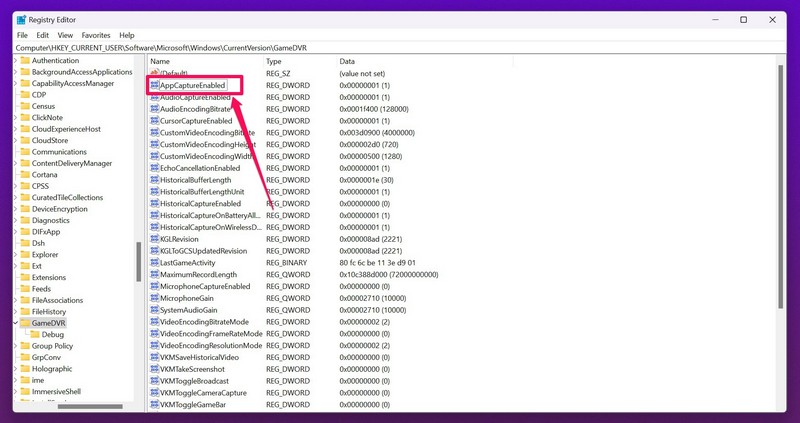Select the ImmersiveShell key

56,392
